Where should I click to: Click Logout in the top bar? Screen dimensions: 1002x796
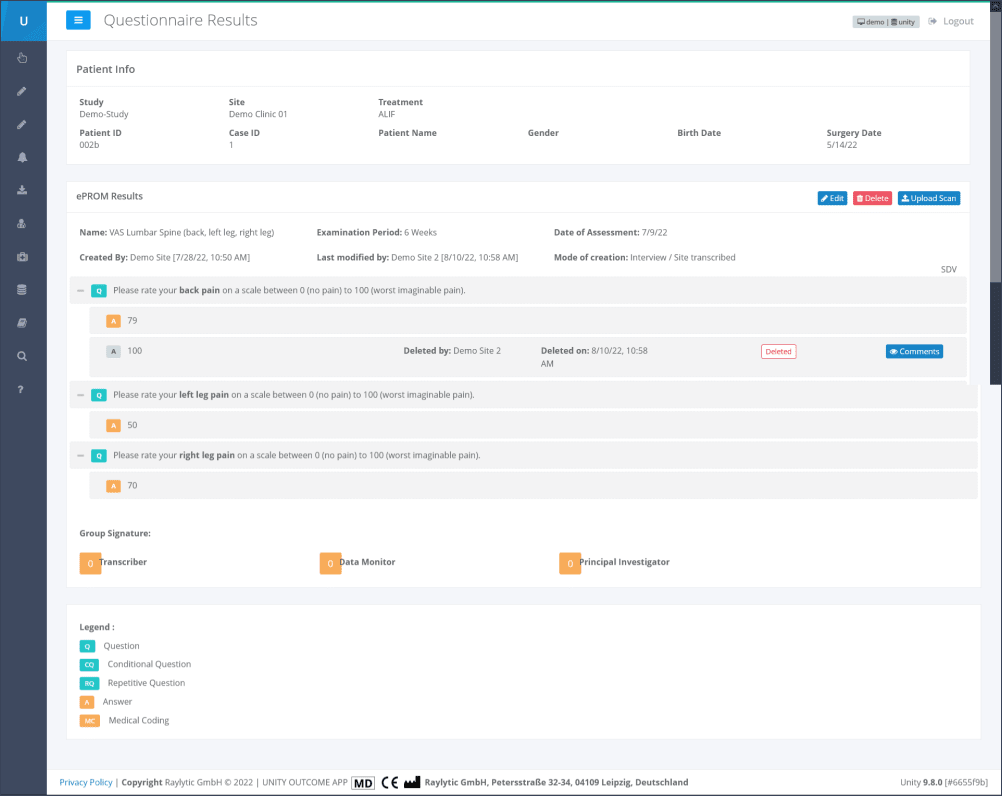coord(950,21)
